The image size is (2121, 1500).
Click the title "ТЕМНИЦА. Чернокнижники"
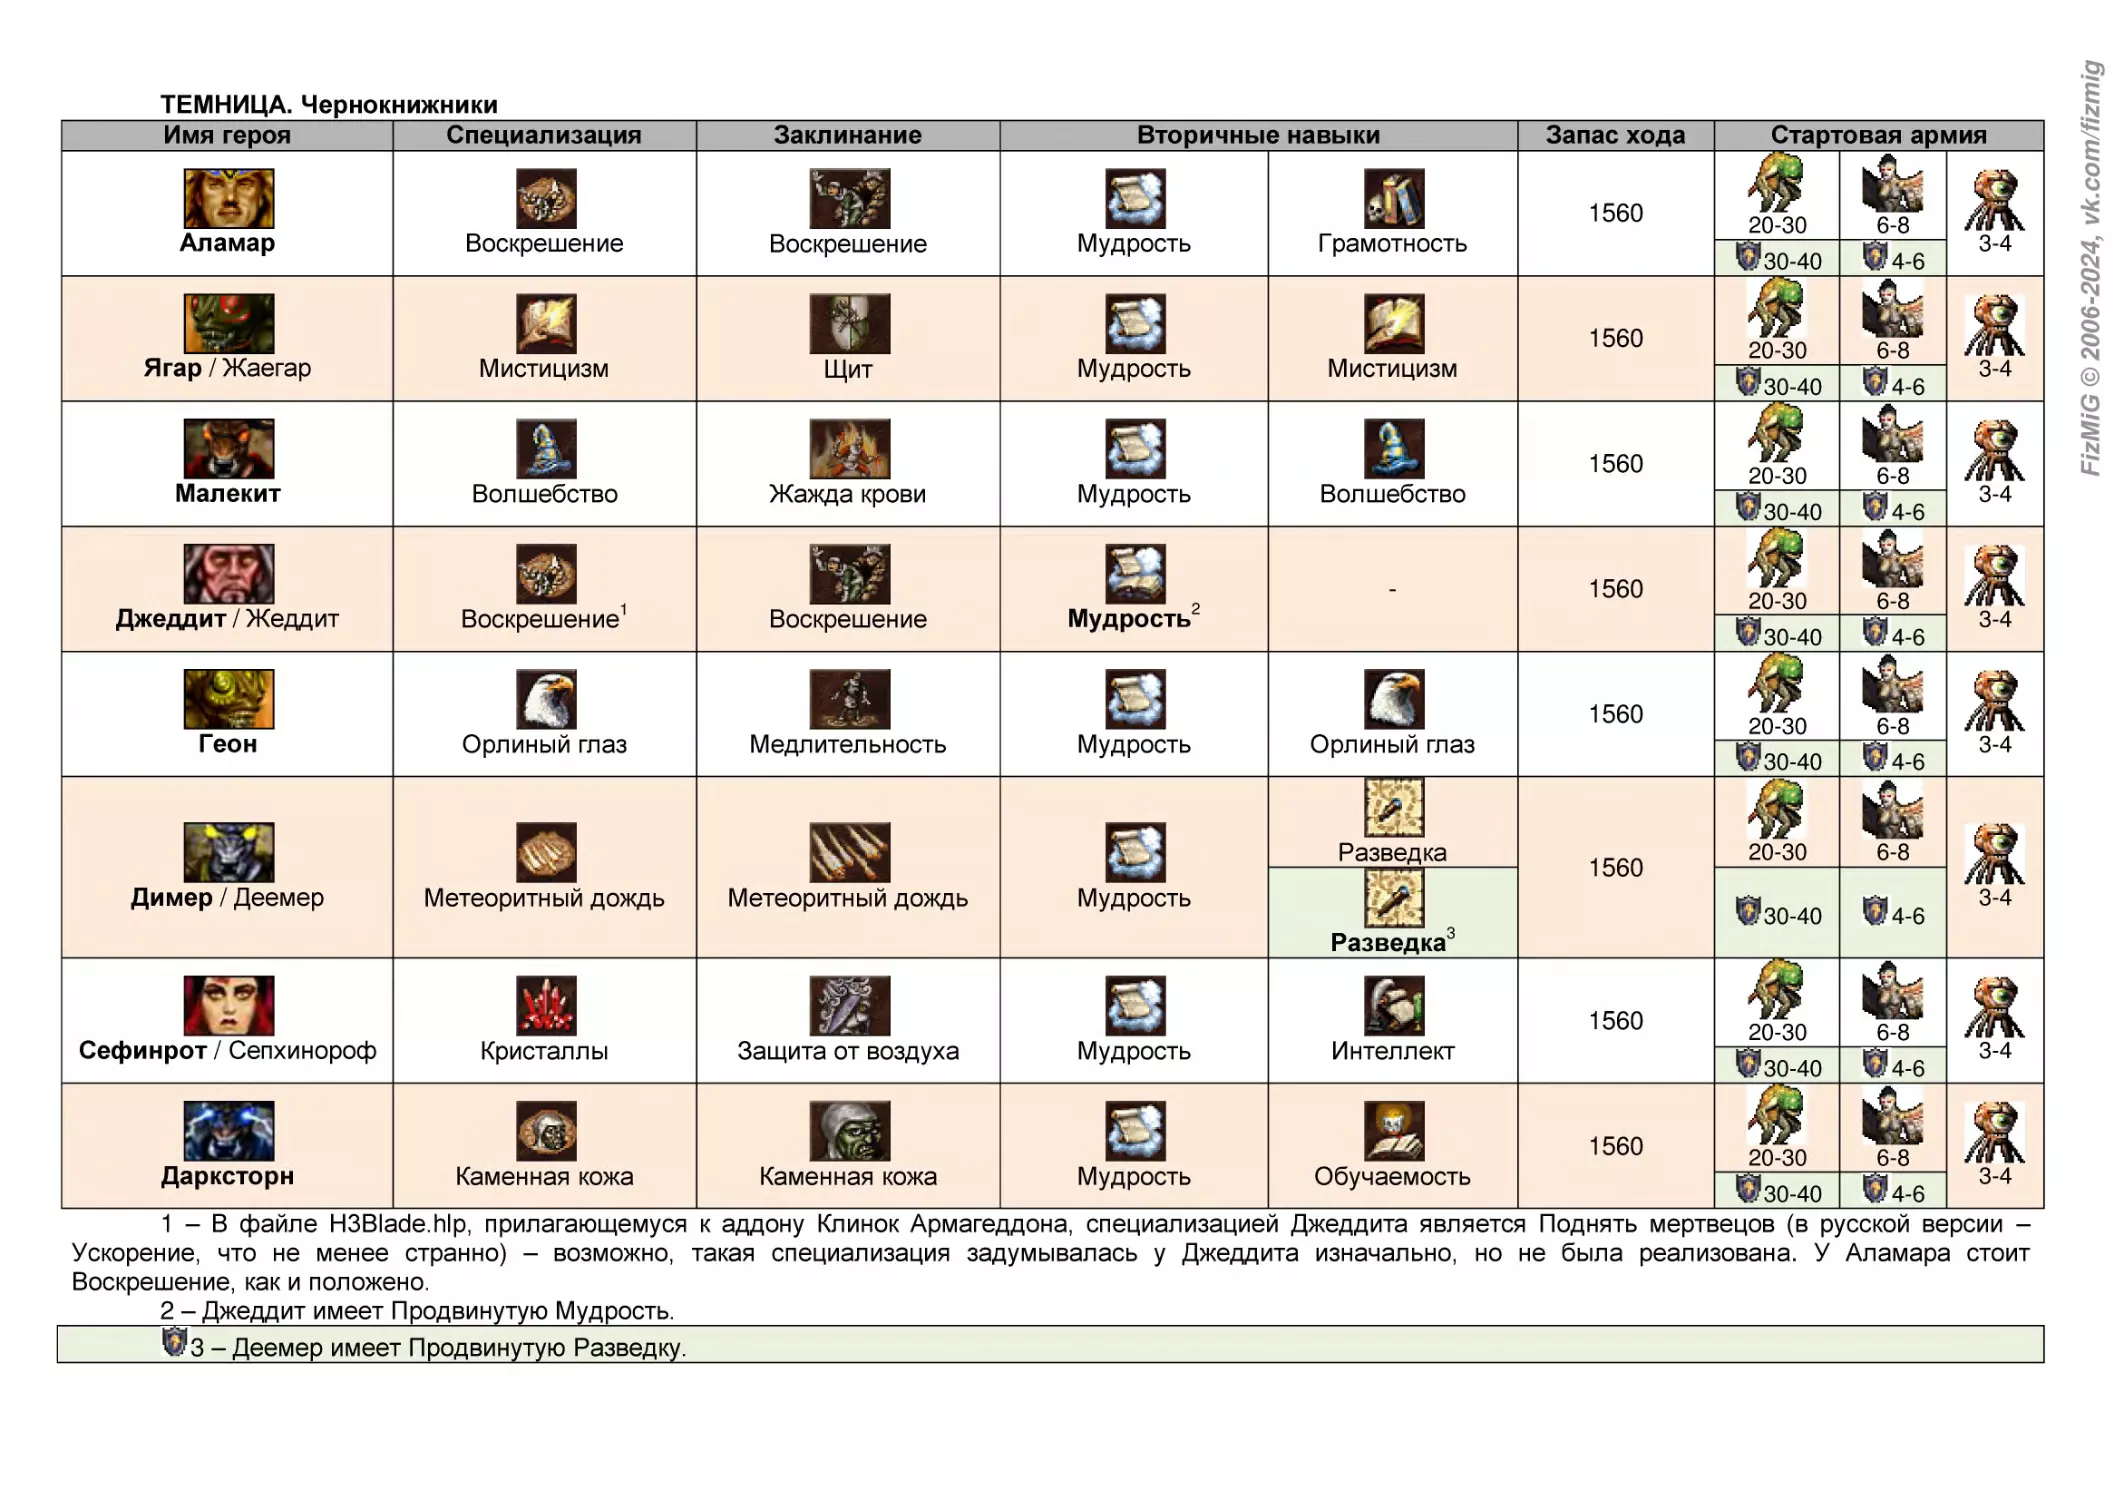[329, 105]
